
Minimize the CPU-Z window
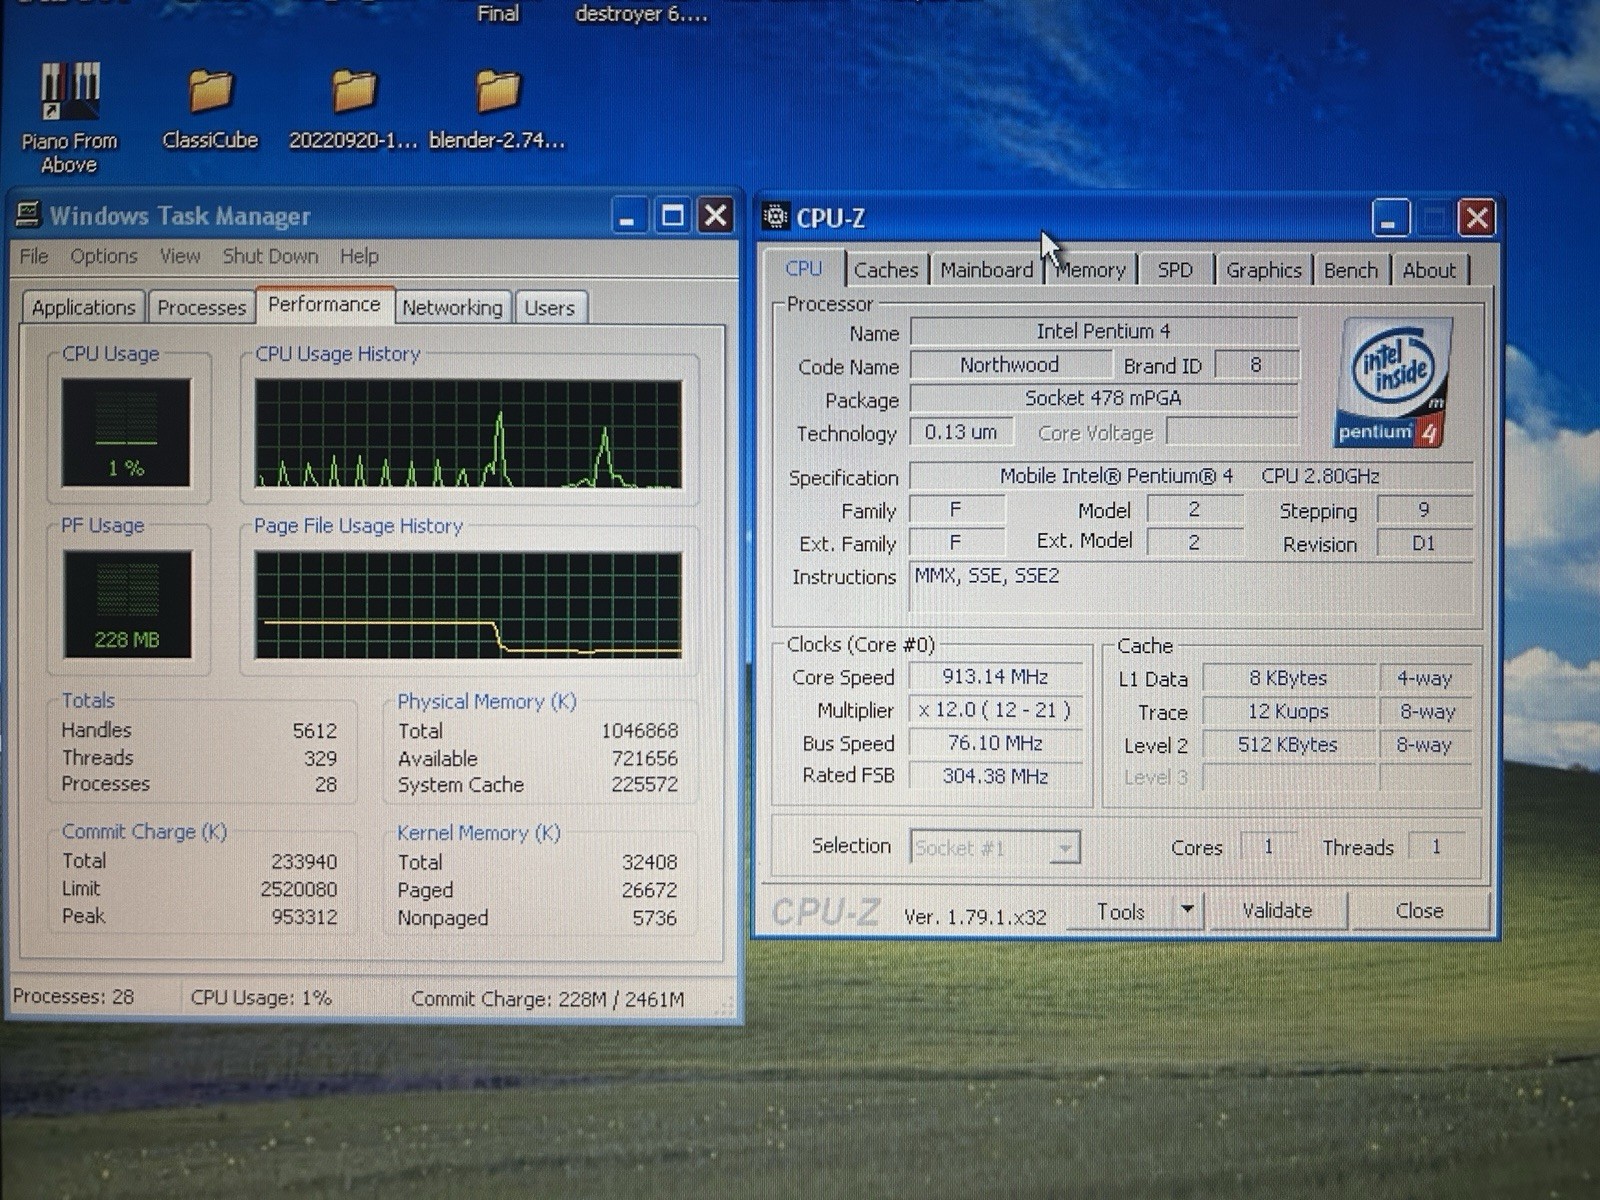tap(1389, 218)
